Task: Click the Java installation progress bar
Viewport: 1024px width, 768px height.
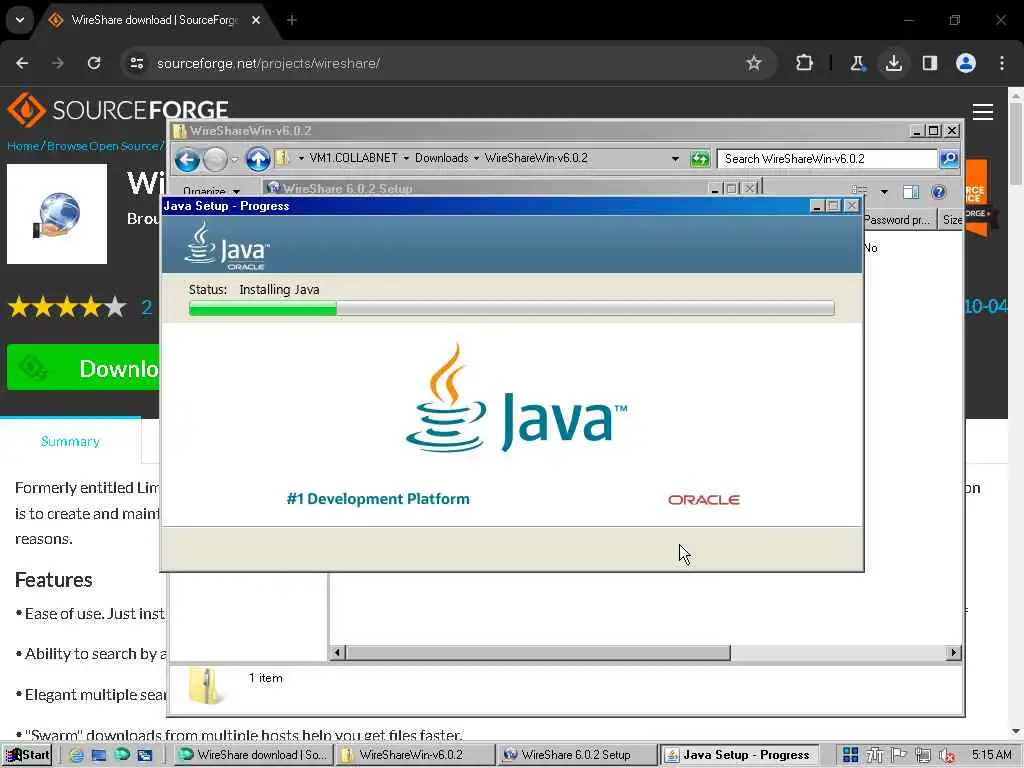Action: coord(511,308)
